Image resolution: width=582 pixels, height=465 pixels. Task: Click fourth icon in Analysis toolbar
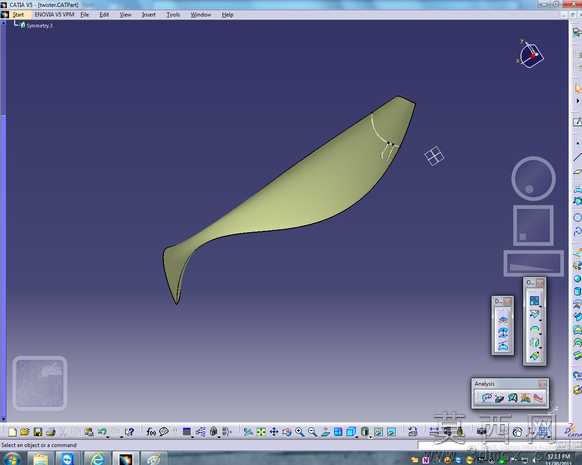point(525,398)
